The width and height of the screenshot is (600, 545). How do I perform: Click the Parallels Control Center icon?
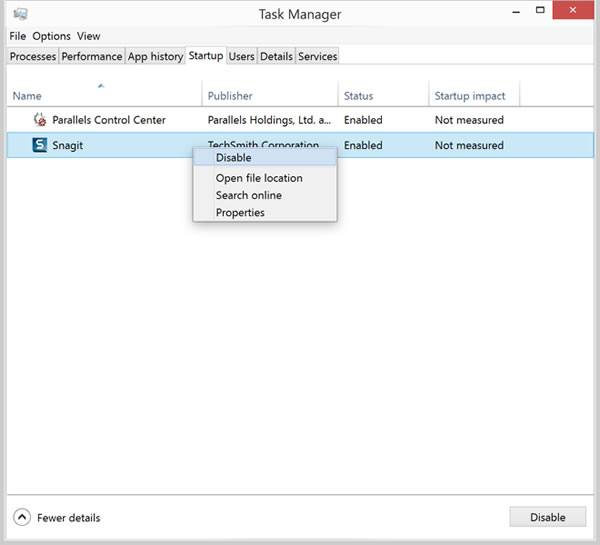pos(40,120)
